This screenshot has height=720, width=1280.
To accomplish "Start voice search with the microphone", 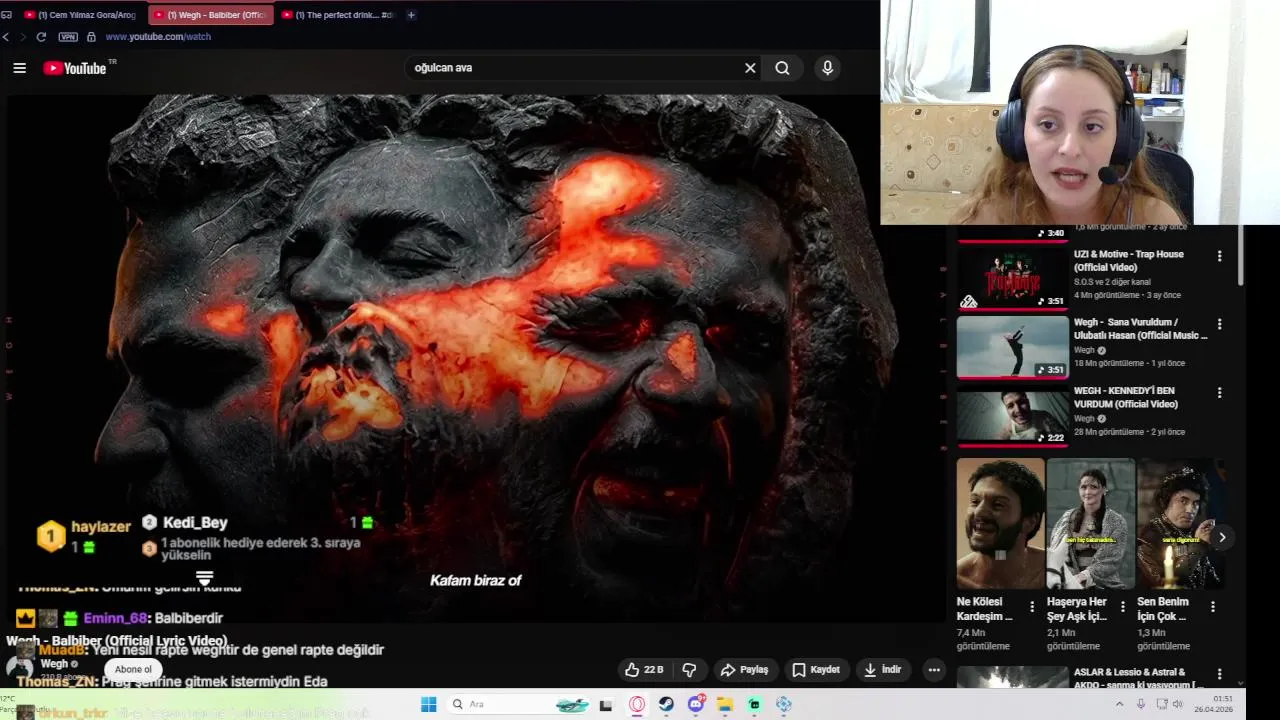I will point(827,68).
